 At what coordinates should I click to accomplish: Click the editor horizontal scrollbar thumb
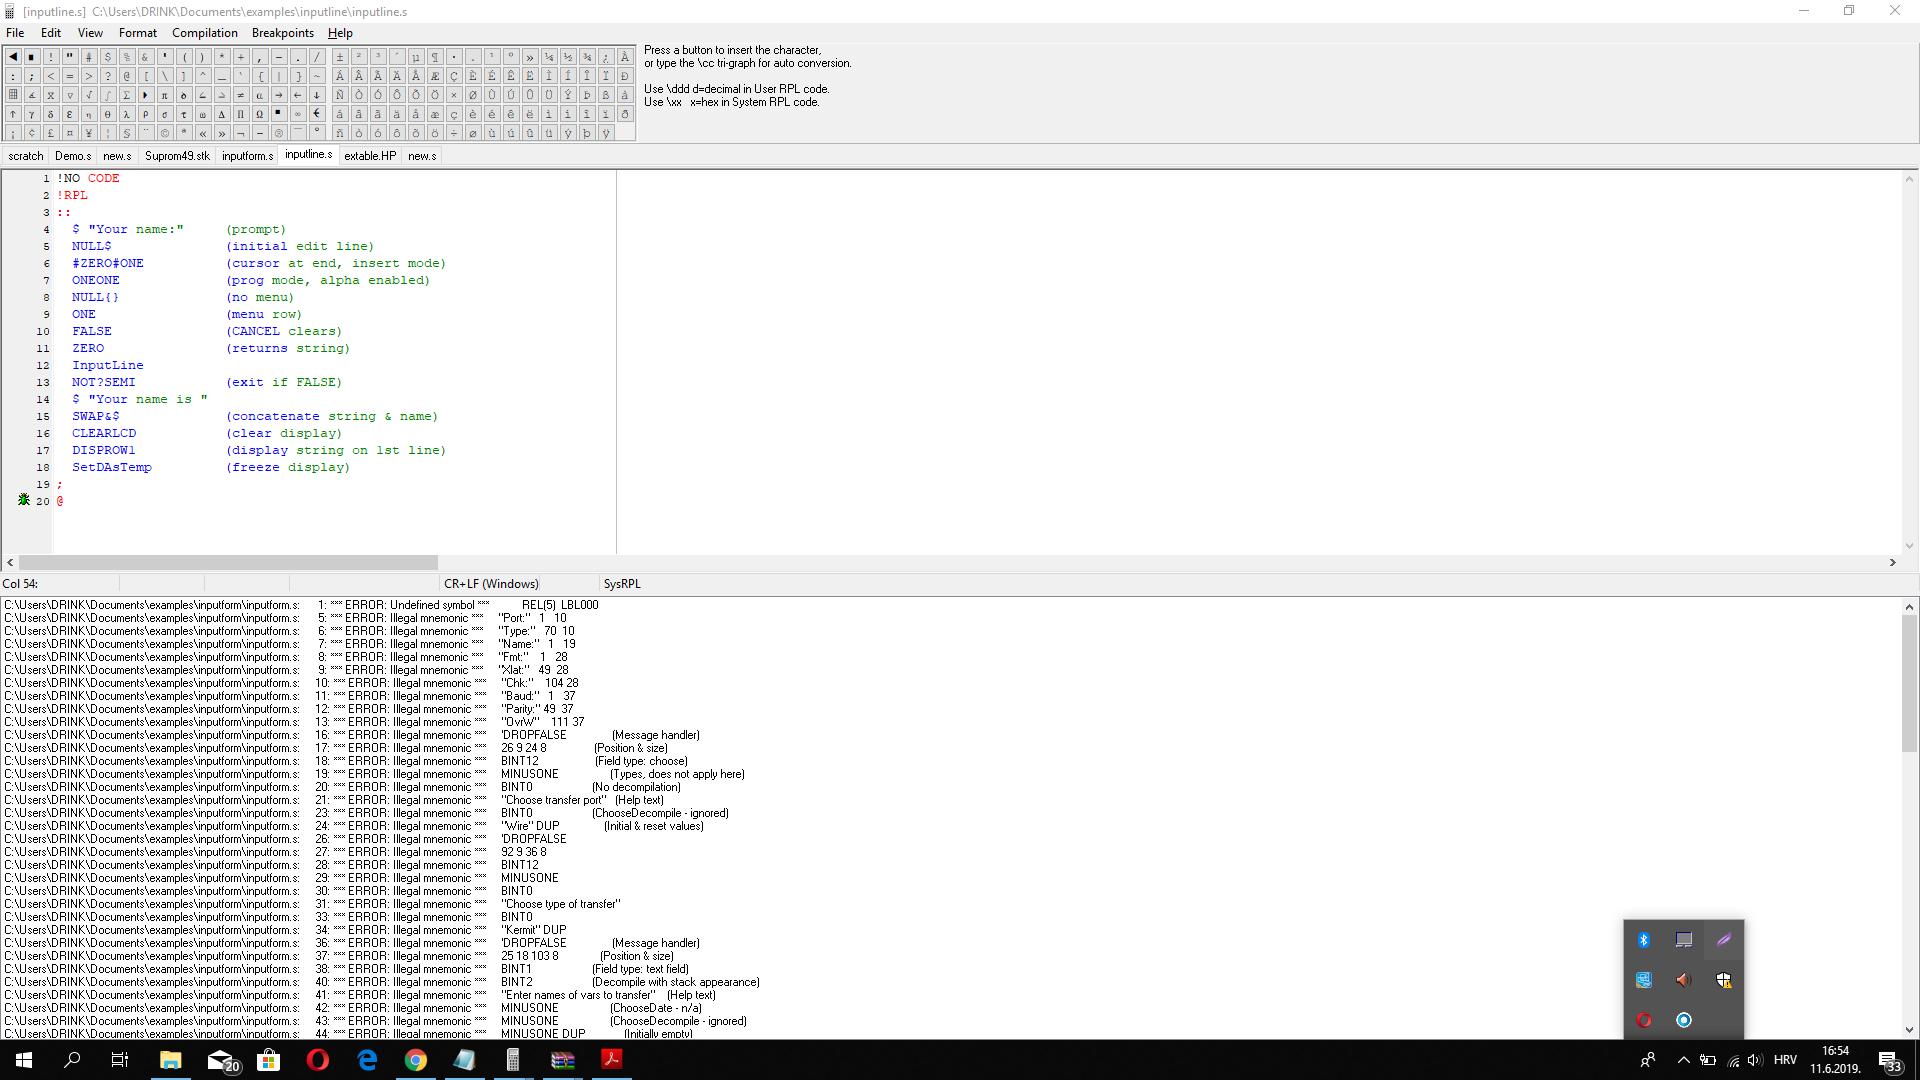tap(228, 562)
